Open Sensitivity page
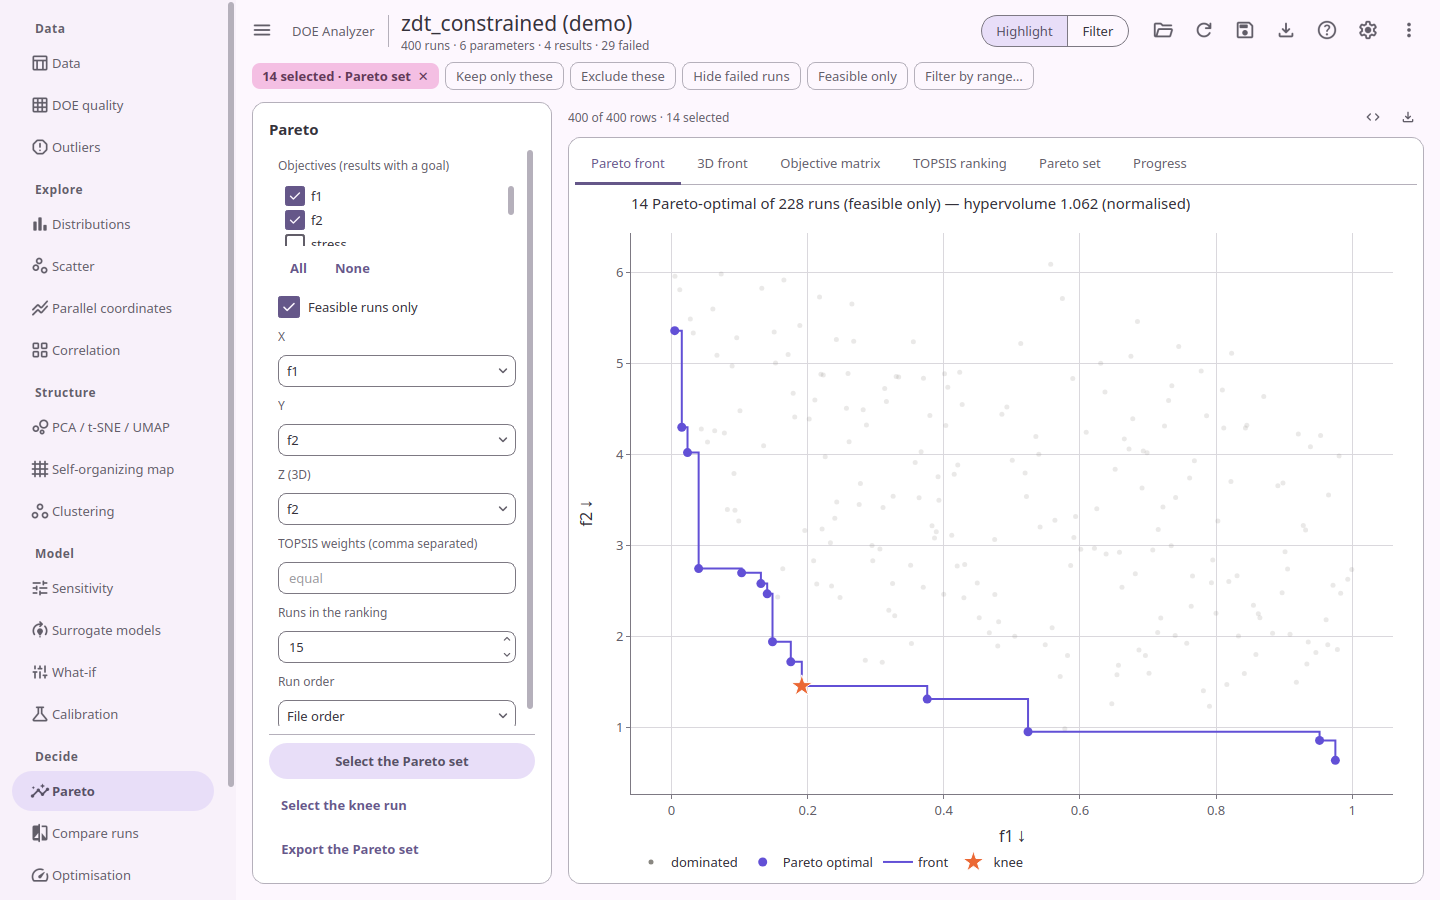 113,588
